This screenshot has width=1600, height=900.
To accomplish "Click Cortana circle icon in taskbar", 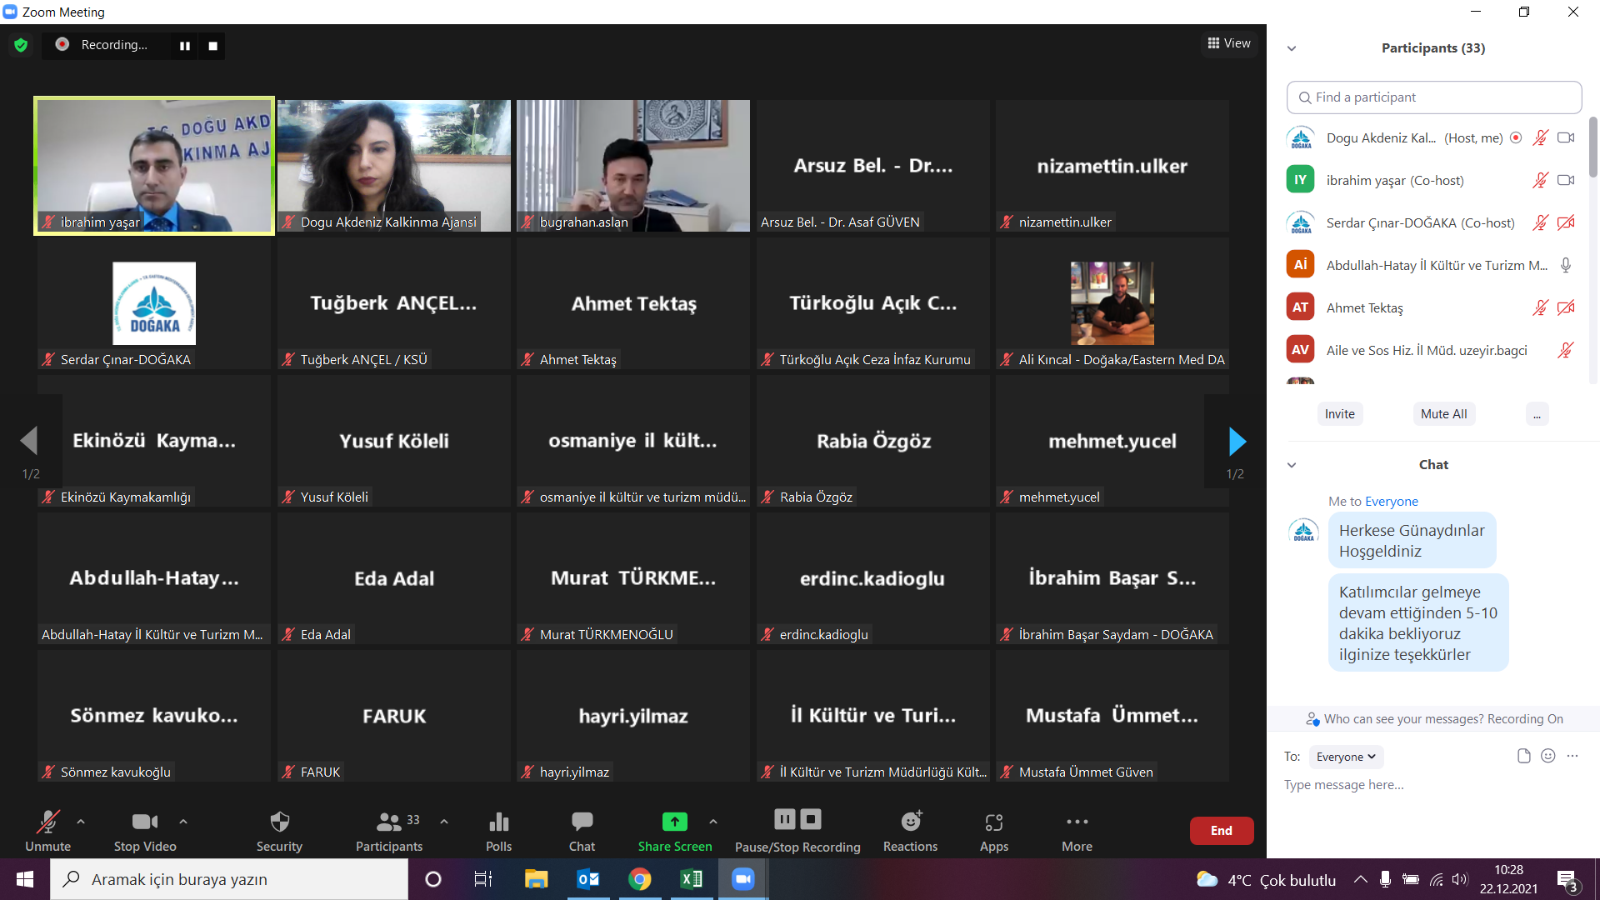I will (433, 879).
